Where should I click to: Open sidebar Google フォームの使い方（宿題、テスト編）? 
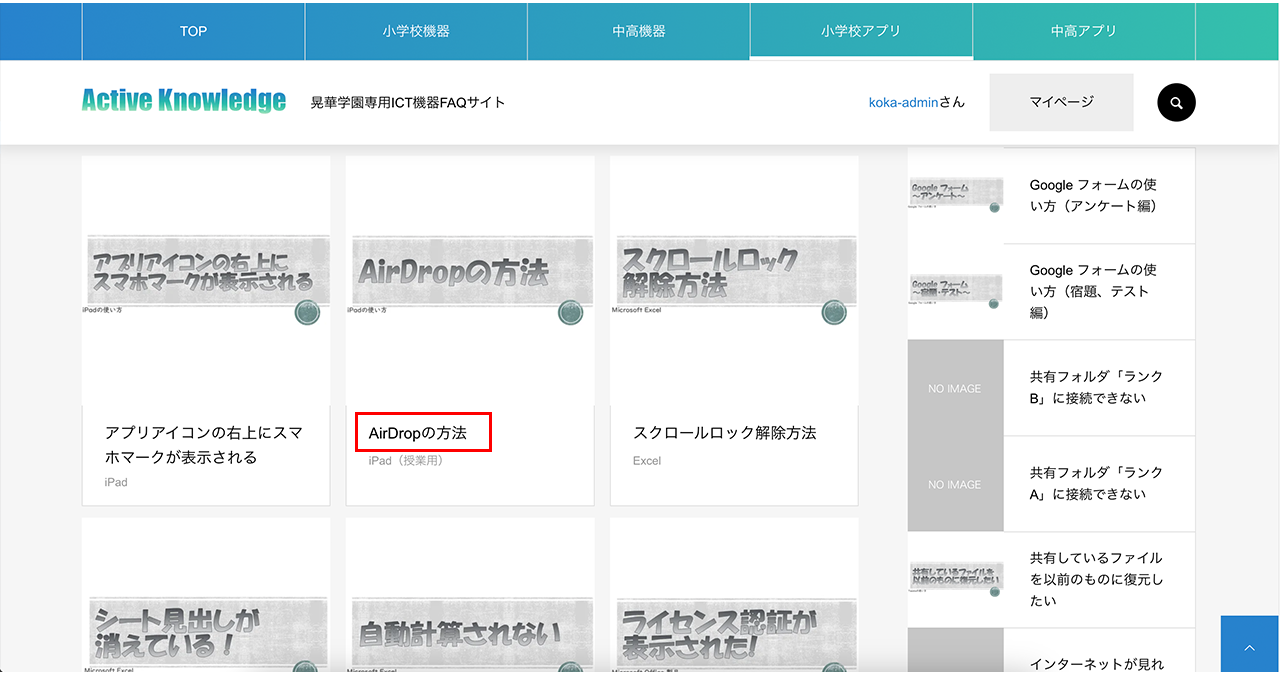[1094, 291]
